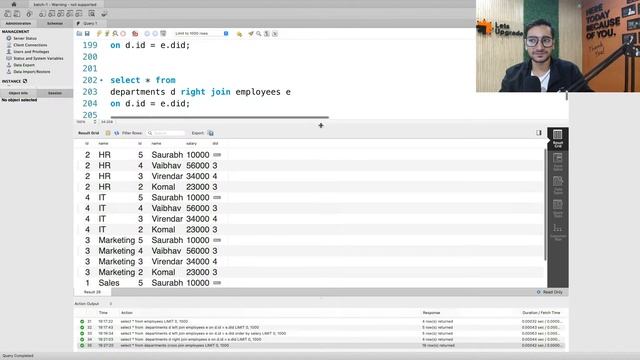
Task: Toggle continue-on-error execution icon
Action: coord(135,33)
